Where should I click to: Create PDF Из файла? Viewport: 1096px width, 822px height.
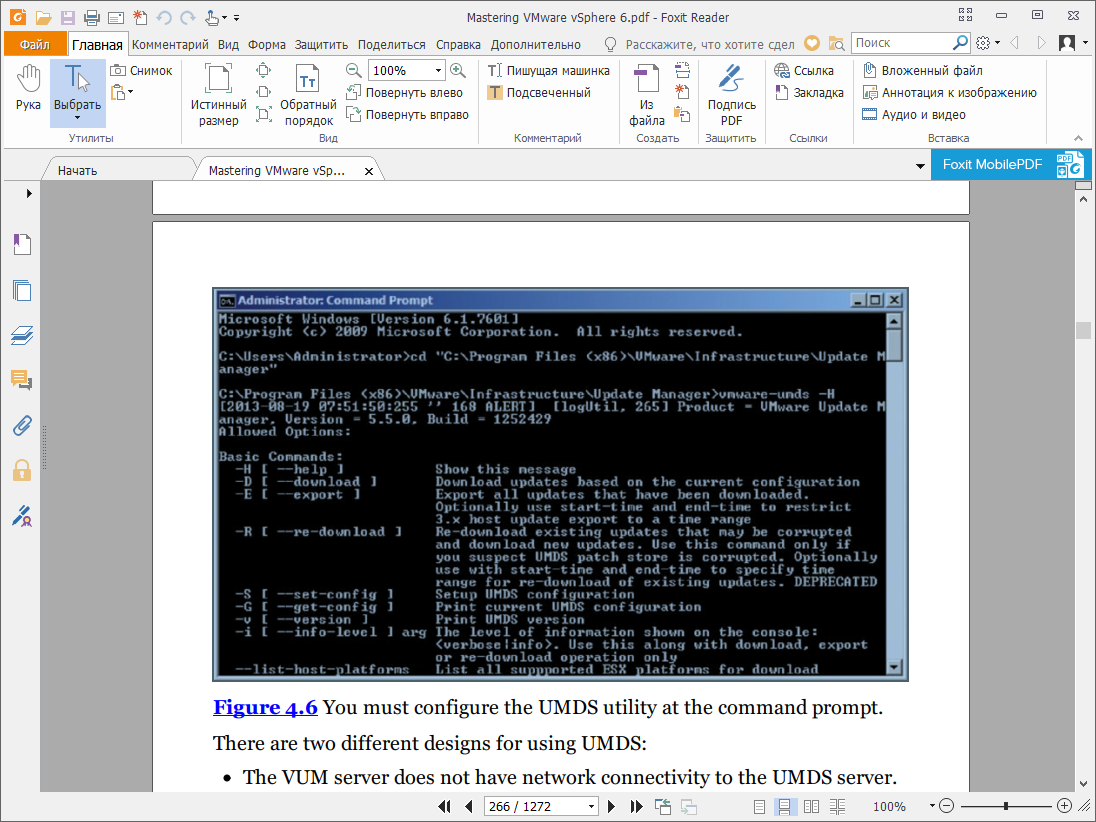click(x=647, y=94)
